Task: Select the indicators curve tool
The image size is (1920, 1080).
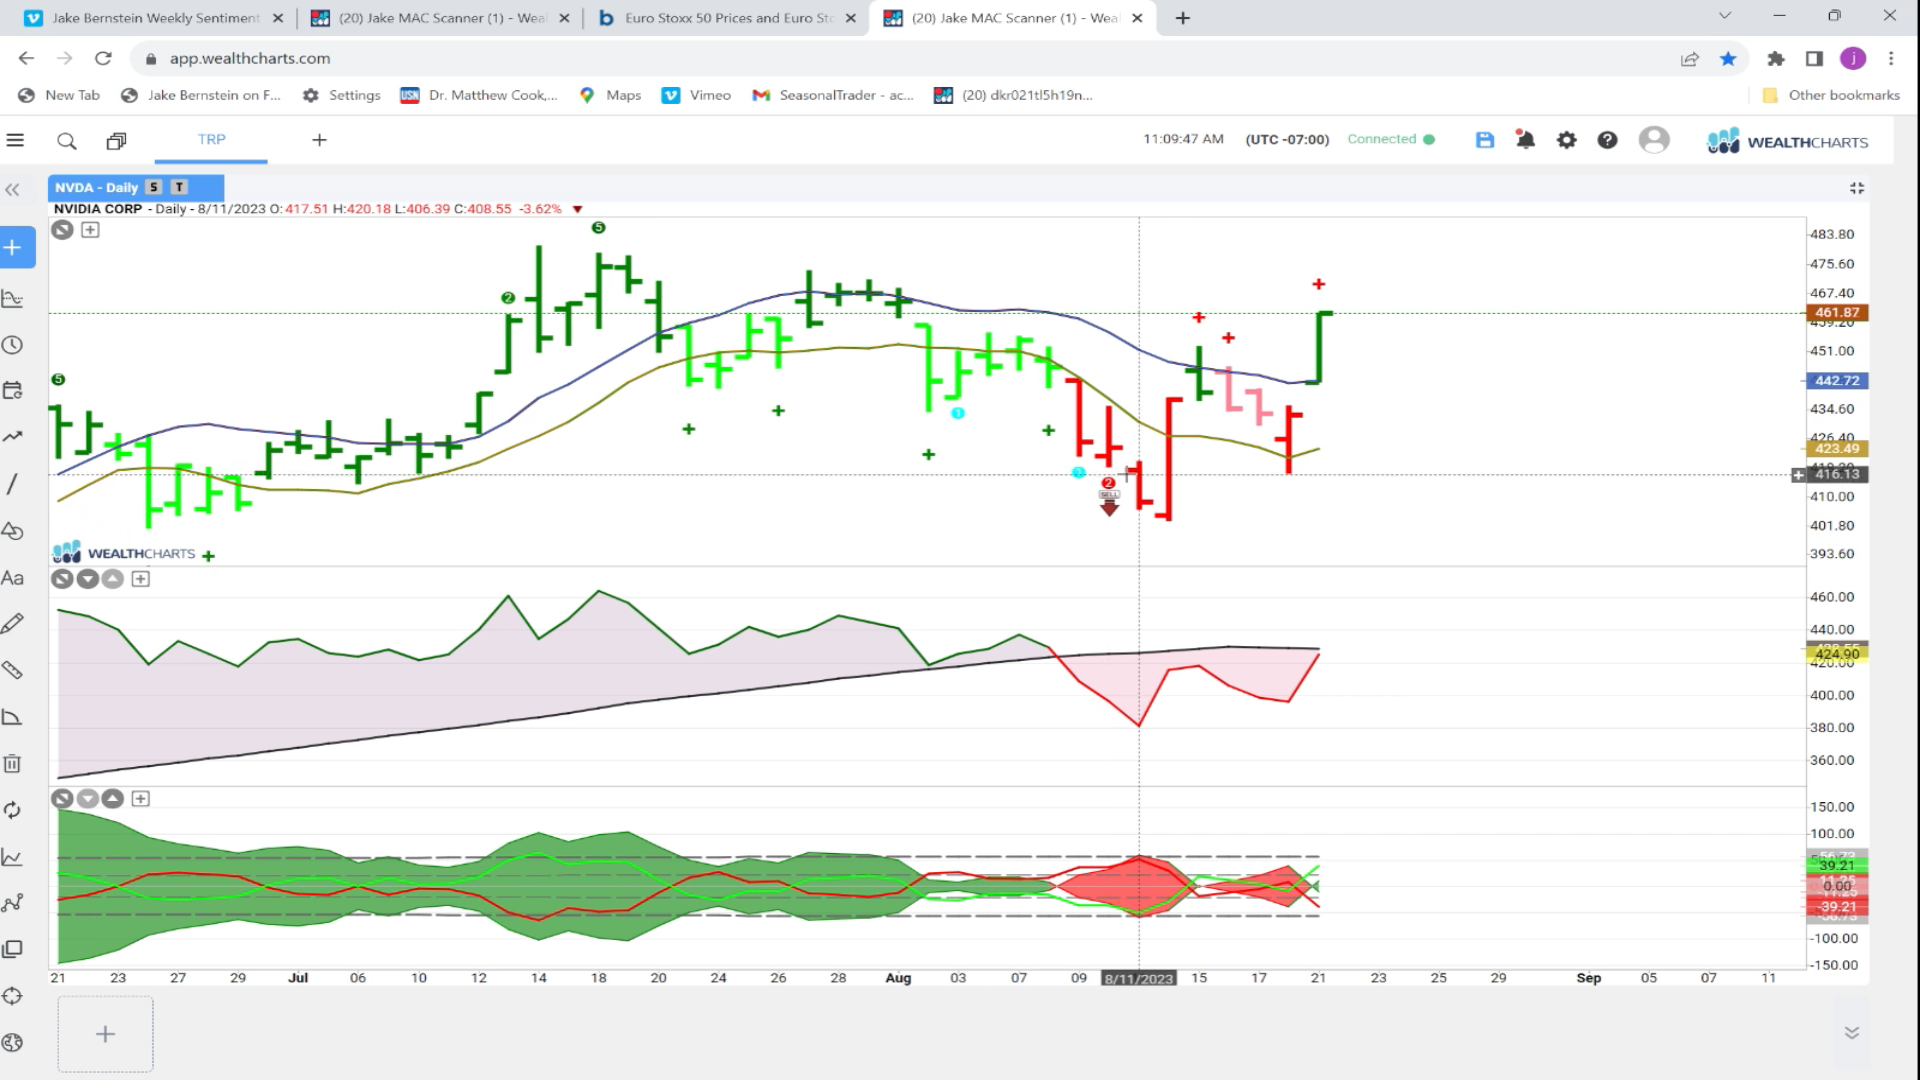Action: (13, 298)
